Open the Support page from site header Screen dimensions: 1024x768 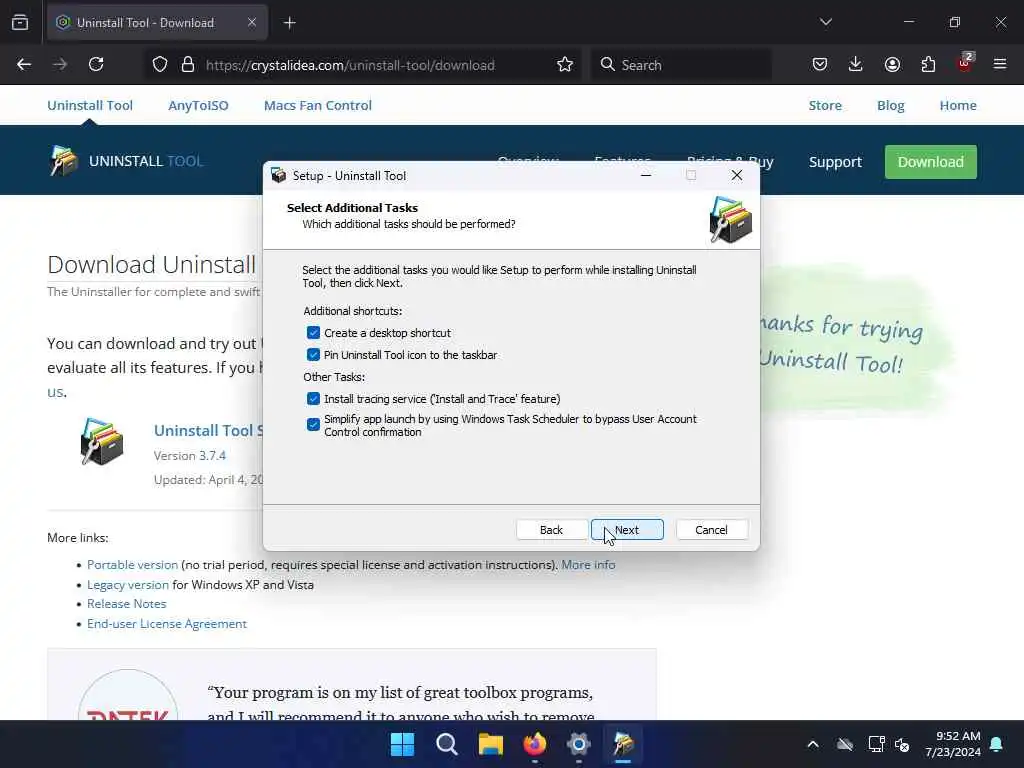point(835,162)
